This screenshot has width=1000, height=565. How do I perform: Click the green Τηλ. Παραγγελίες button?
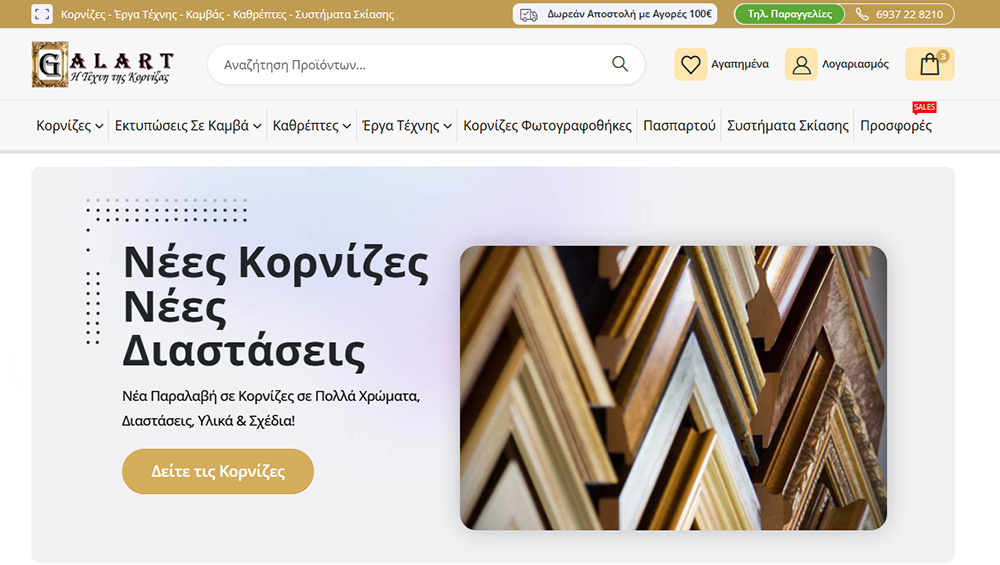point(789,14)
